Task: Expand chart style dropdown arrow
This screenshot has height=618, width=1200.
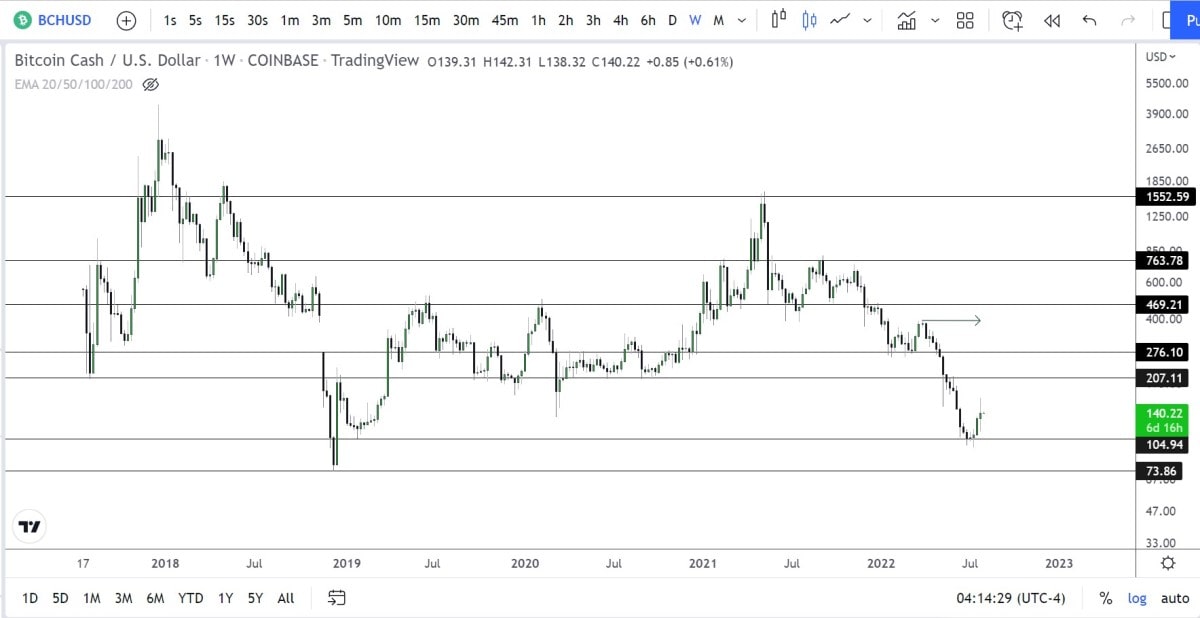Action: 867,20
